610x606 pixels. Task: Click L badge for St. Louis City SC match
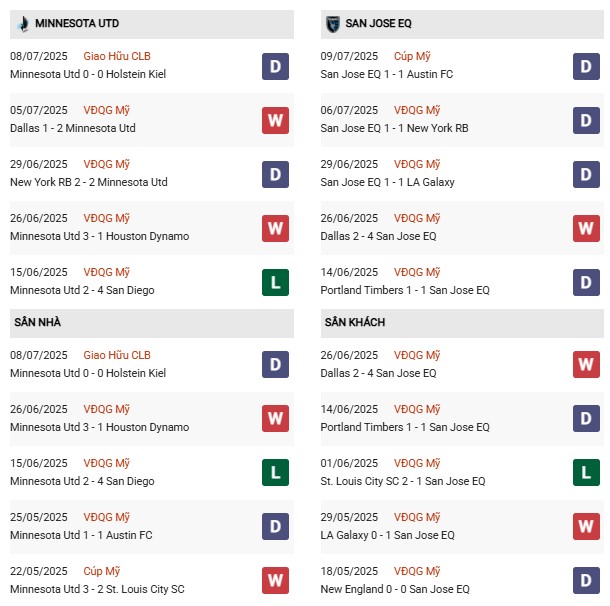click(x=586, y=473)
